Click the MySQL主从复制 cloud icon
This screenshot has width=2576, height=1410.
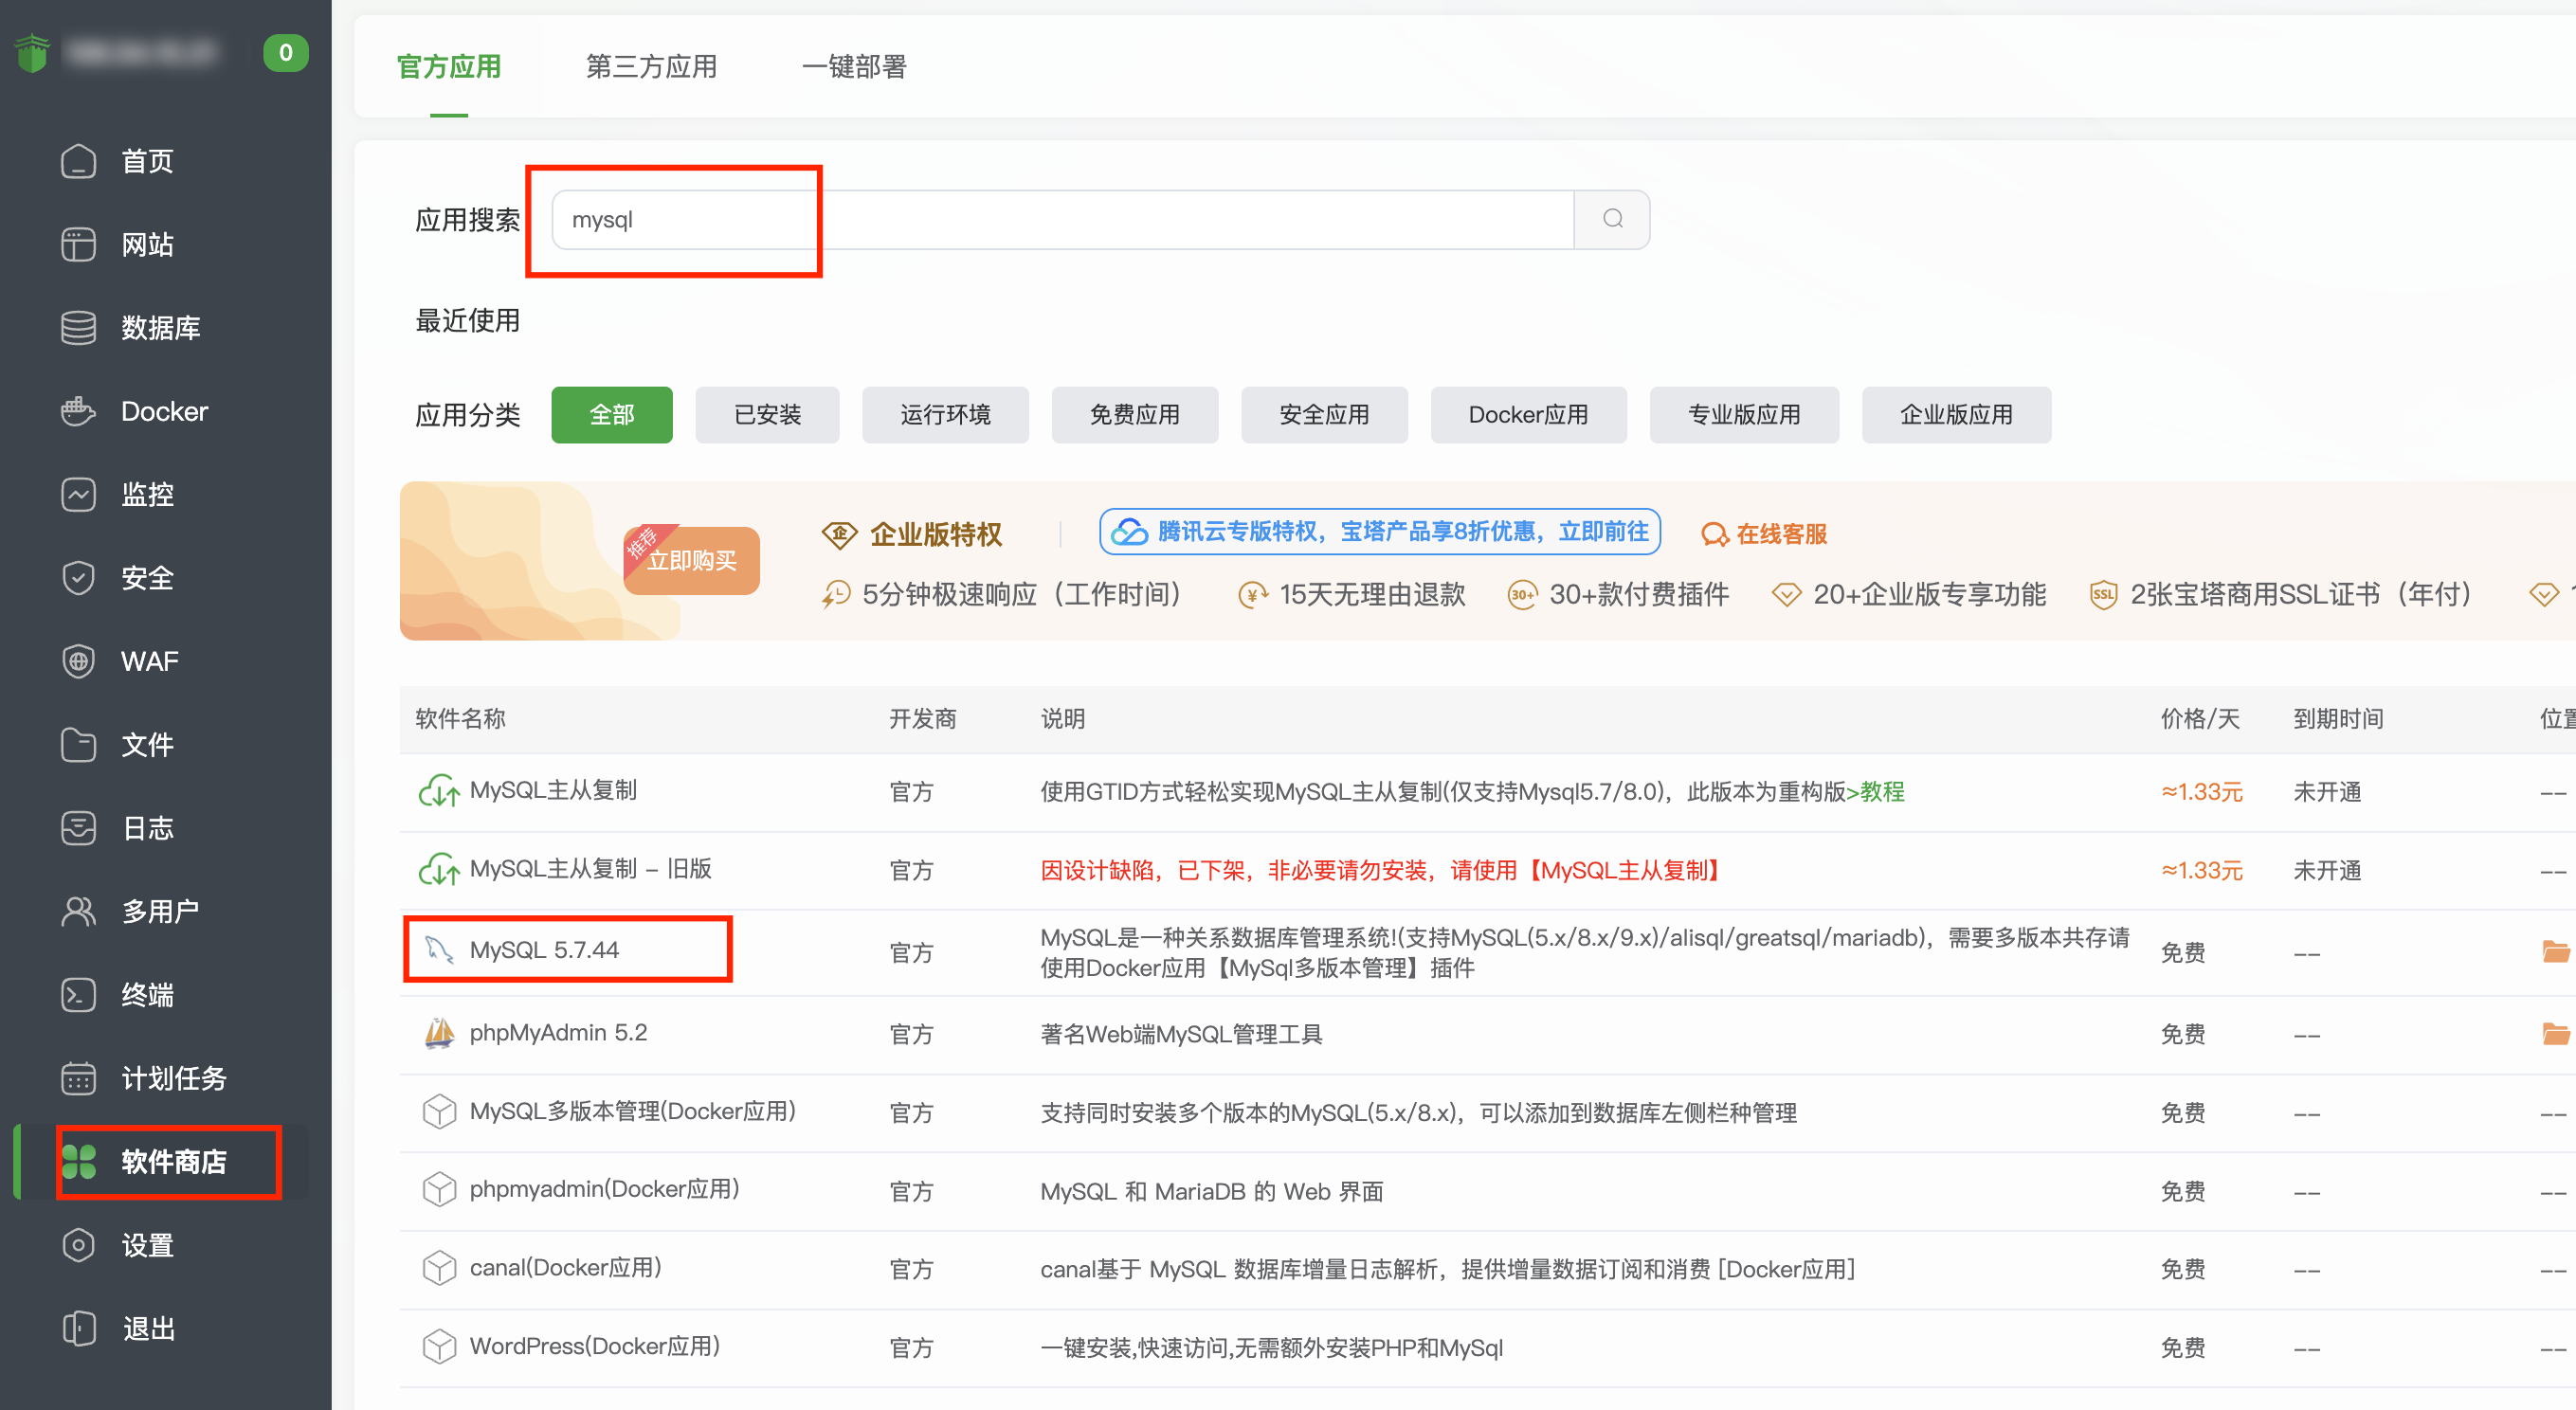439,791
